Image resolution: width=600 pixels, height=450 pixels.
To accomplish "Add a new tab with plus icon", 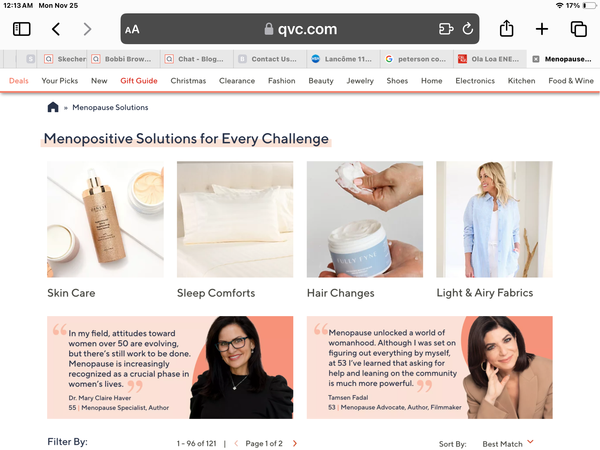I will [541, 29].
